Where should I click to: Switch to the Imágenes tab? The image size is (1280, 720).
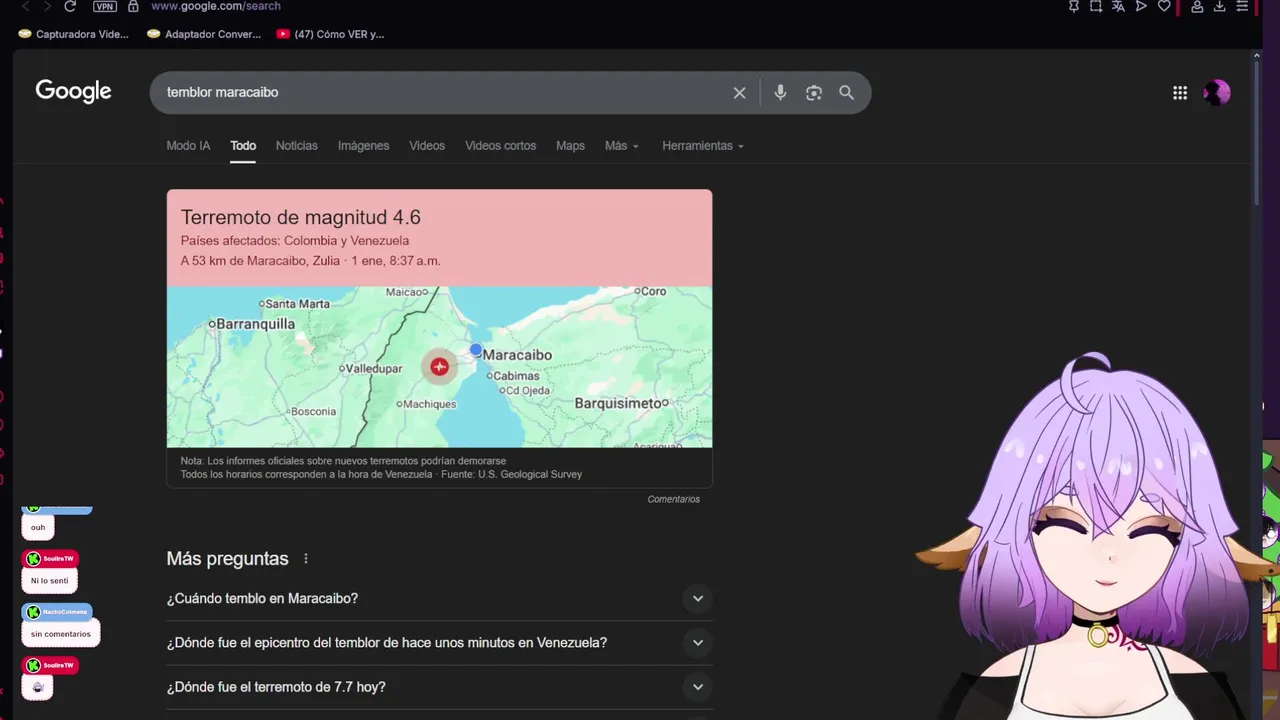coord(363,146)
